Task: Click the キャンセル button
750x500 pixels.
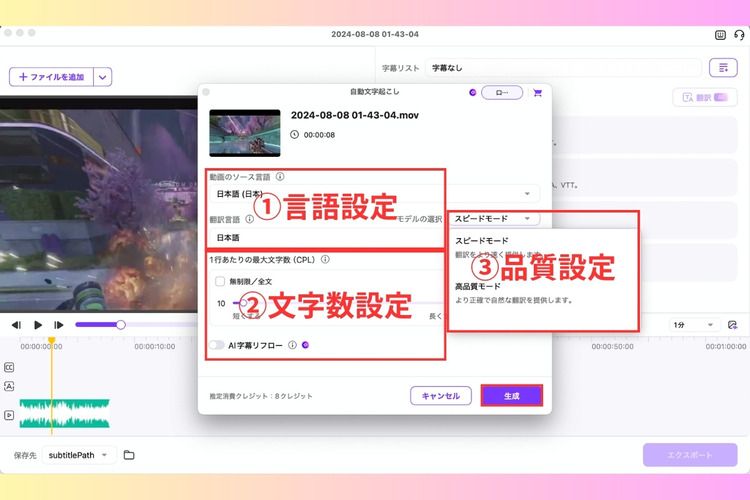Action: click(x=441, y=396)
